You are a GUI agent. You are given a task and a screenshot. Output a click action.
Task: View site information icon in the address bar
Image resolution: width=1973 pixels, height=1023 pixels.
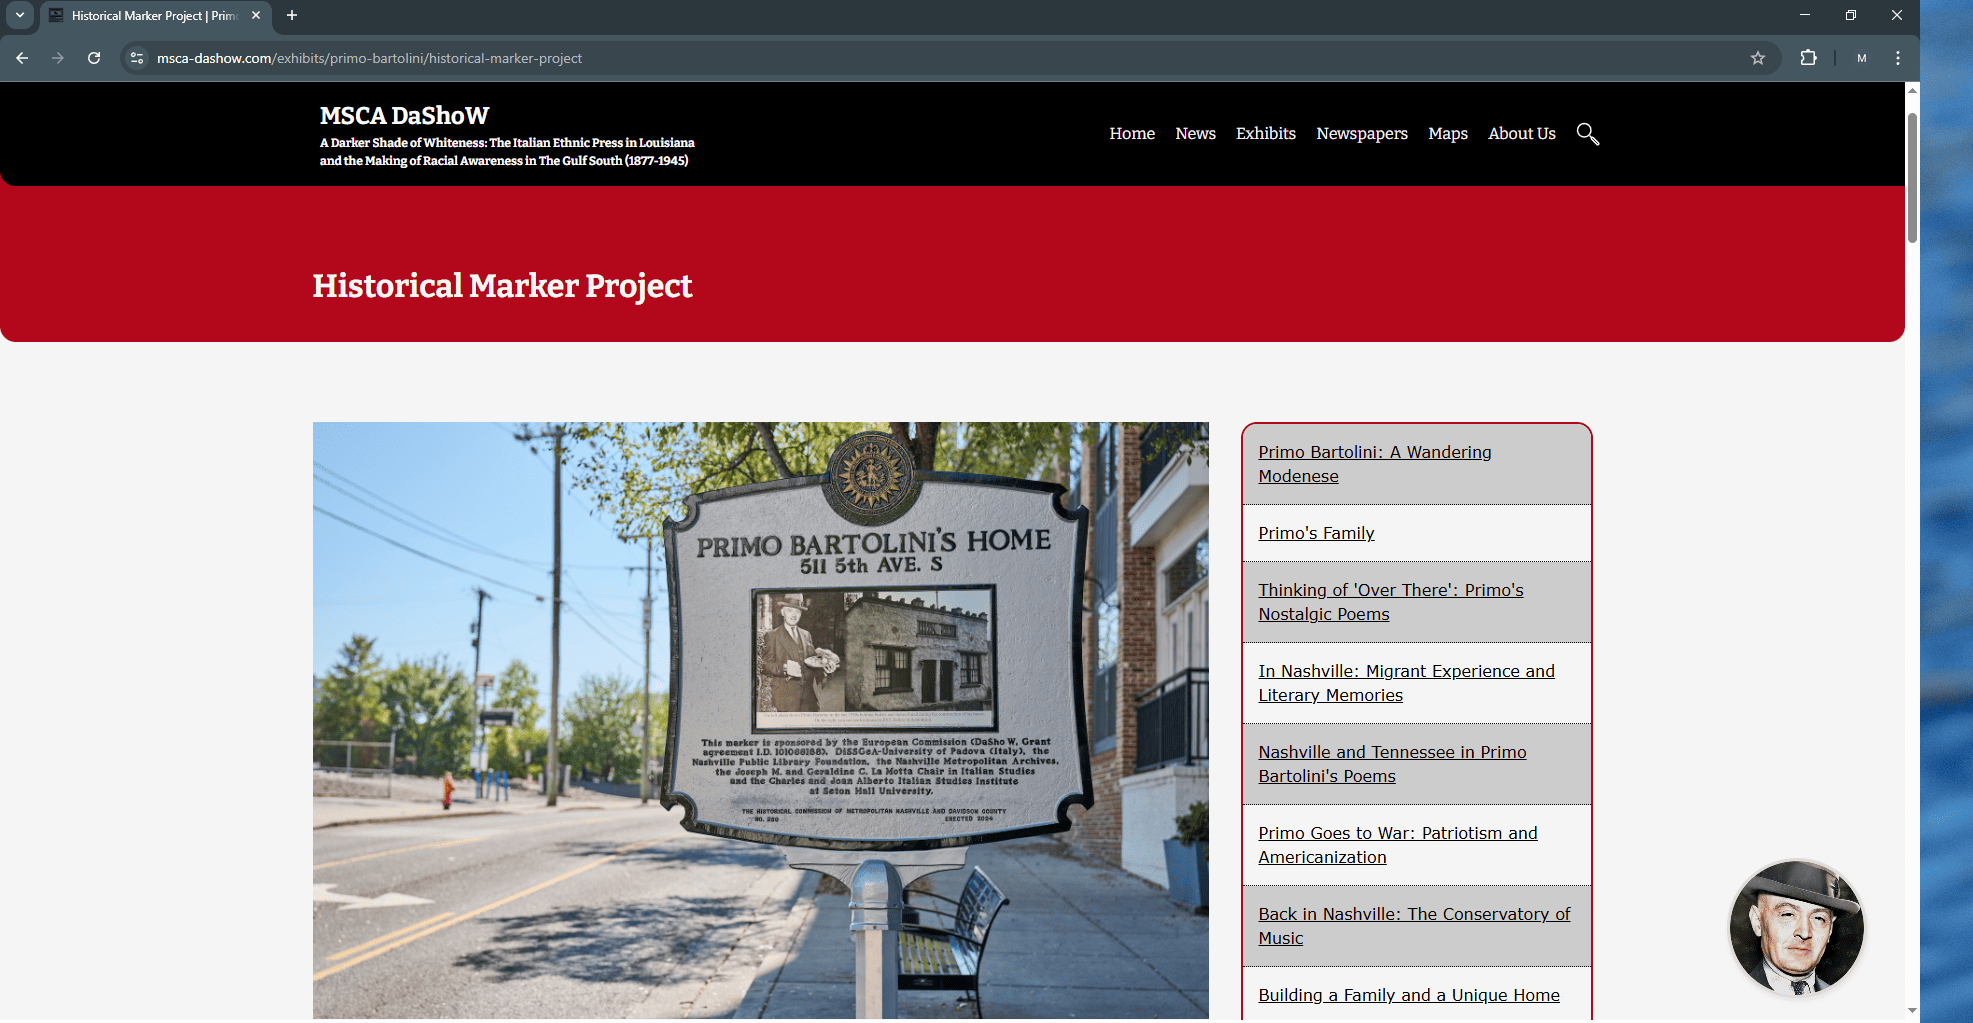[x=137, y=58]
